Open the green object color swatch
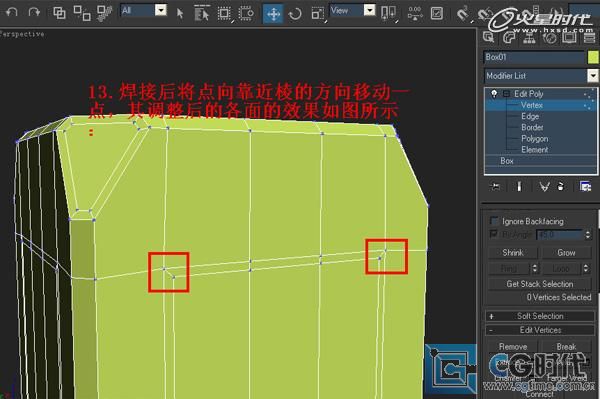Viewport: 600px width, 399px height. coord(593,57)
